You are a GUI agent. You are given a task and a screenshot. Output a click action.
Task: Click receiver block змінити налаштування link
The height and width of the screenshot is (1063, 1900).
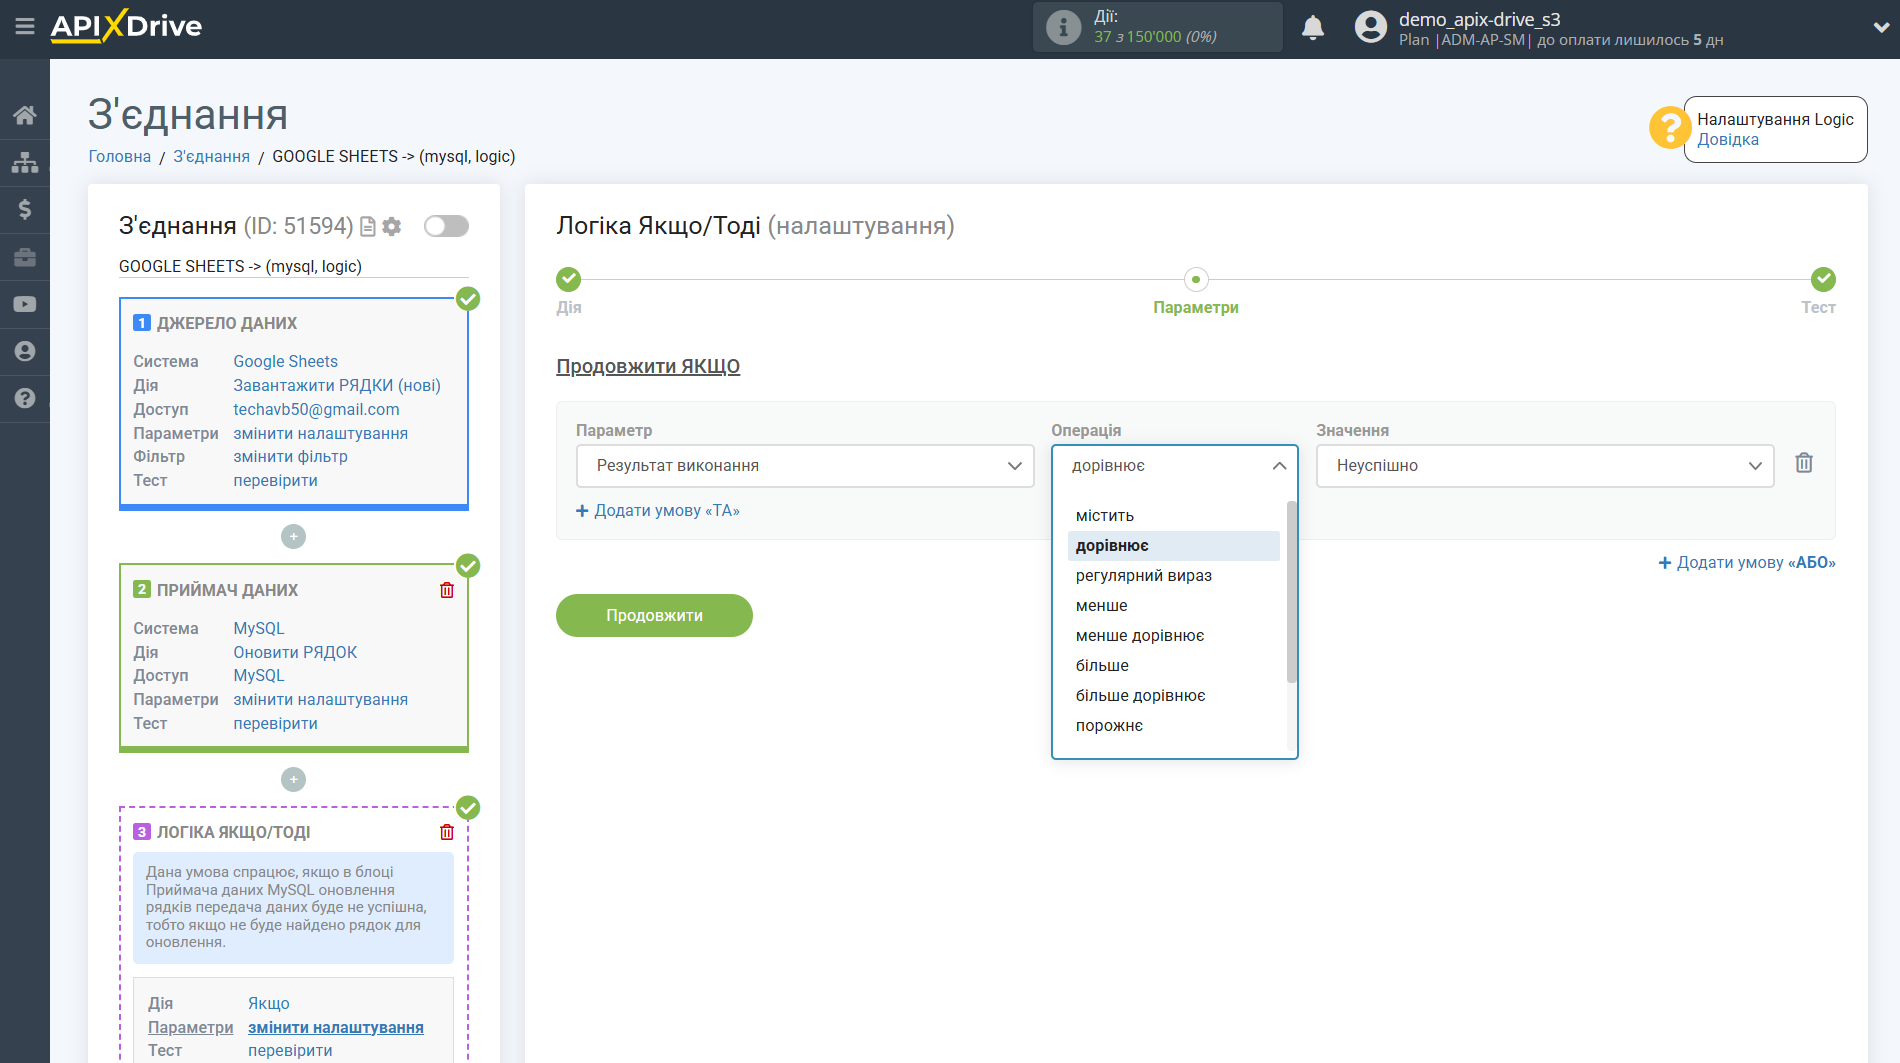pyautogui.click(x=320, y=699)
